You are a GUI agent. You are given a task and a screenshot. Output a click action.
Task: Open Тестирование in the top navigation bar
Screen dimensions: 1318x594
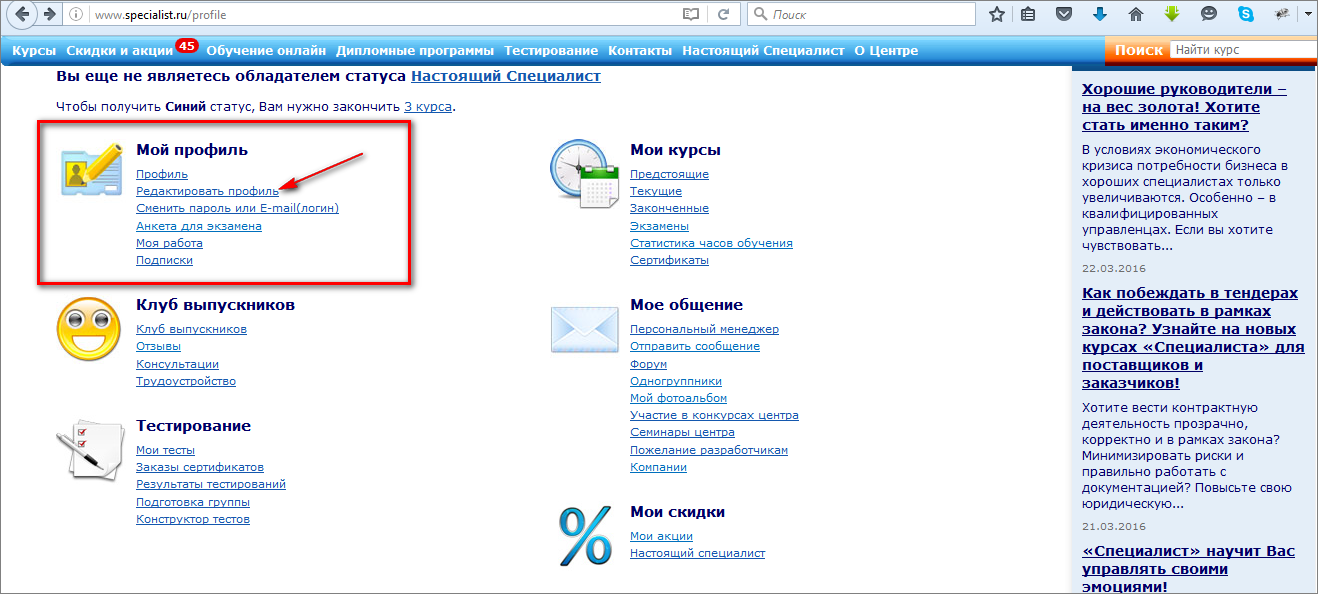click(551, 50)
